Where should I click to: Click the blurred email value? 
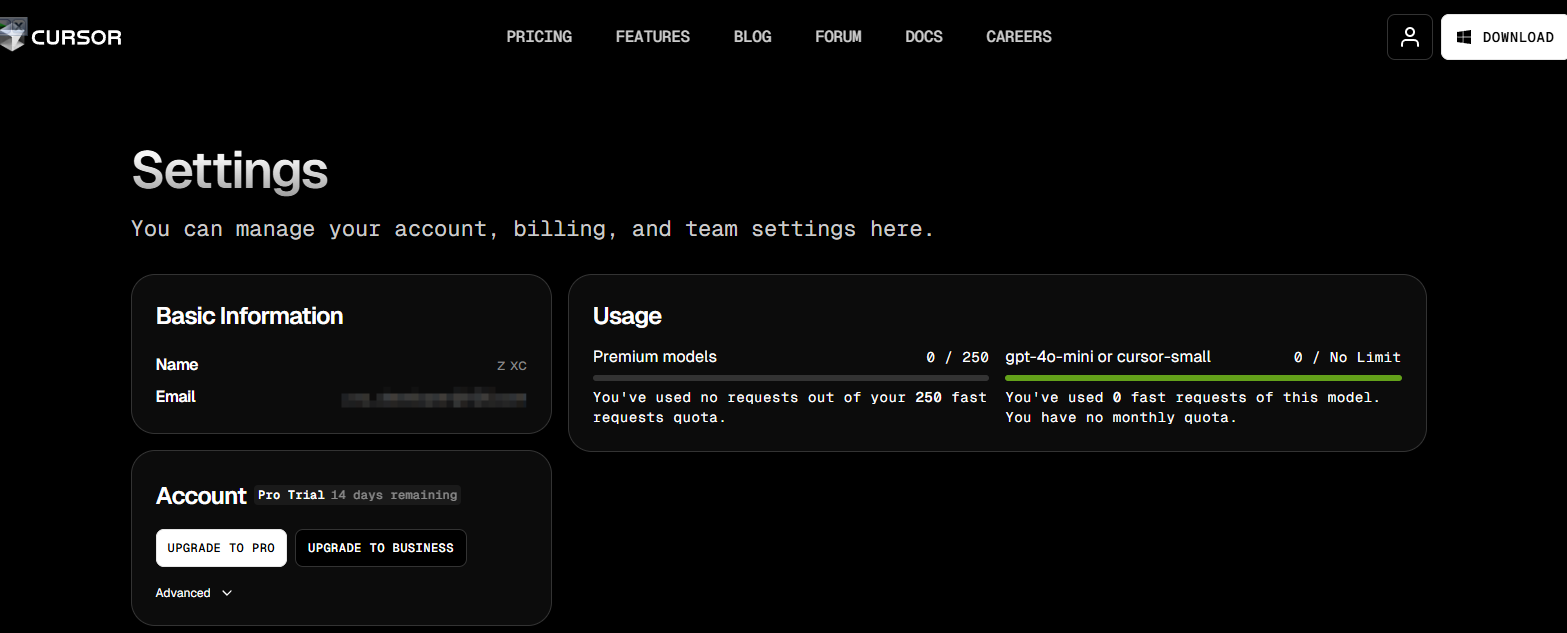pos(433,399)
